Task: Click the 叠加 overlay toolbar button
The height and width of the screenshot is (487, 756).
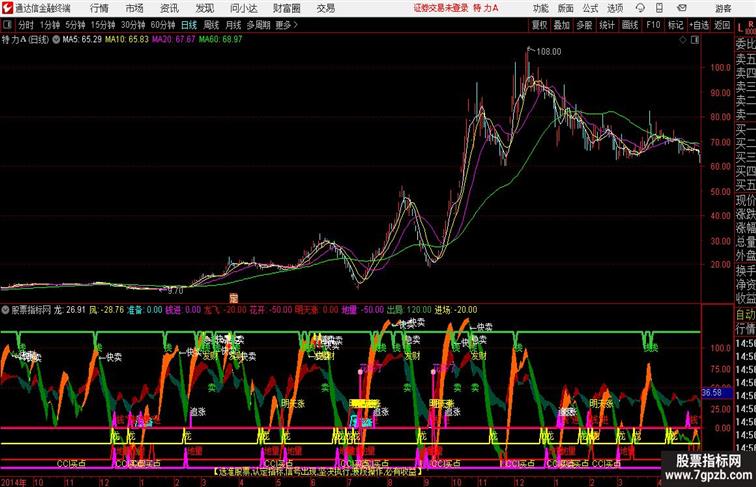Action: (562, 25)
